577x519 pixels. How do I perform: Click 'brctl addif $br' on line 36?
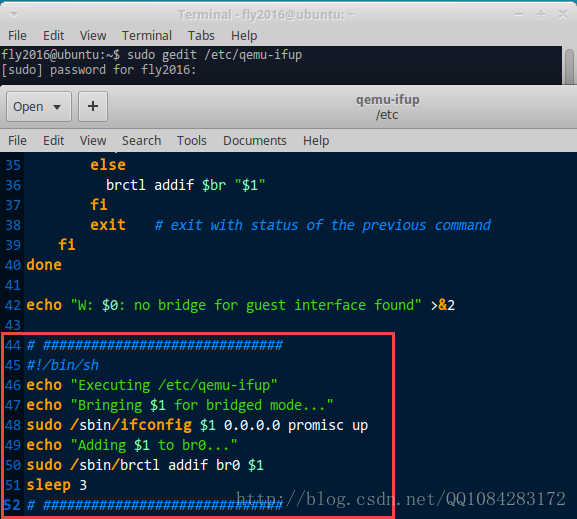point(166,185)
